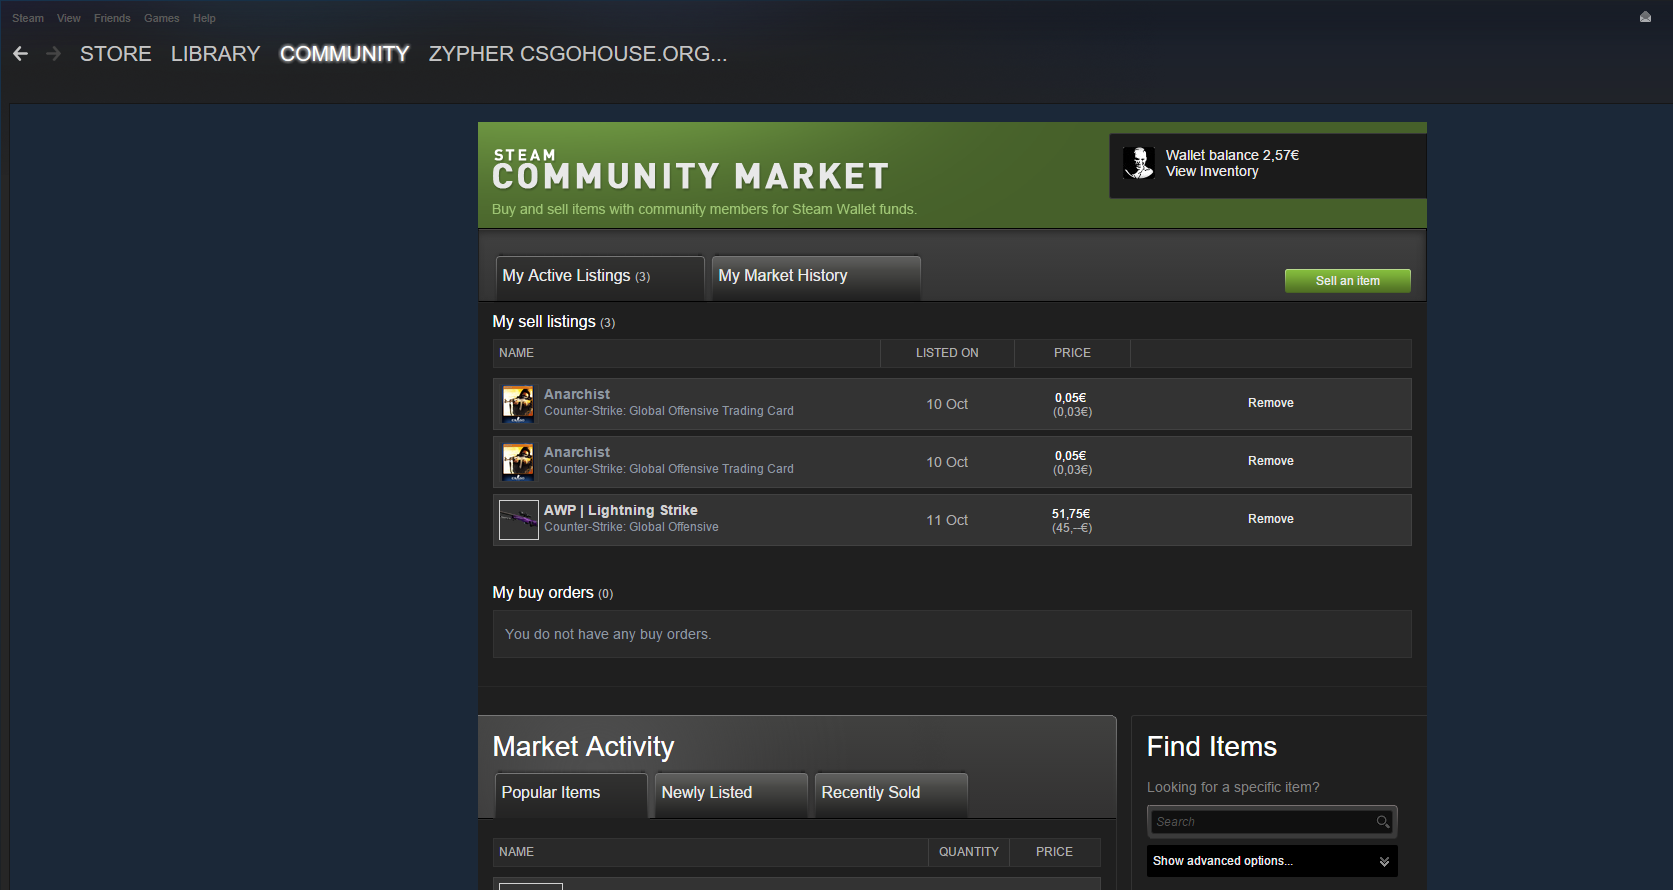Click the View Inventory link
Screen dimensions: 1673x890
[1212, 172]
